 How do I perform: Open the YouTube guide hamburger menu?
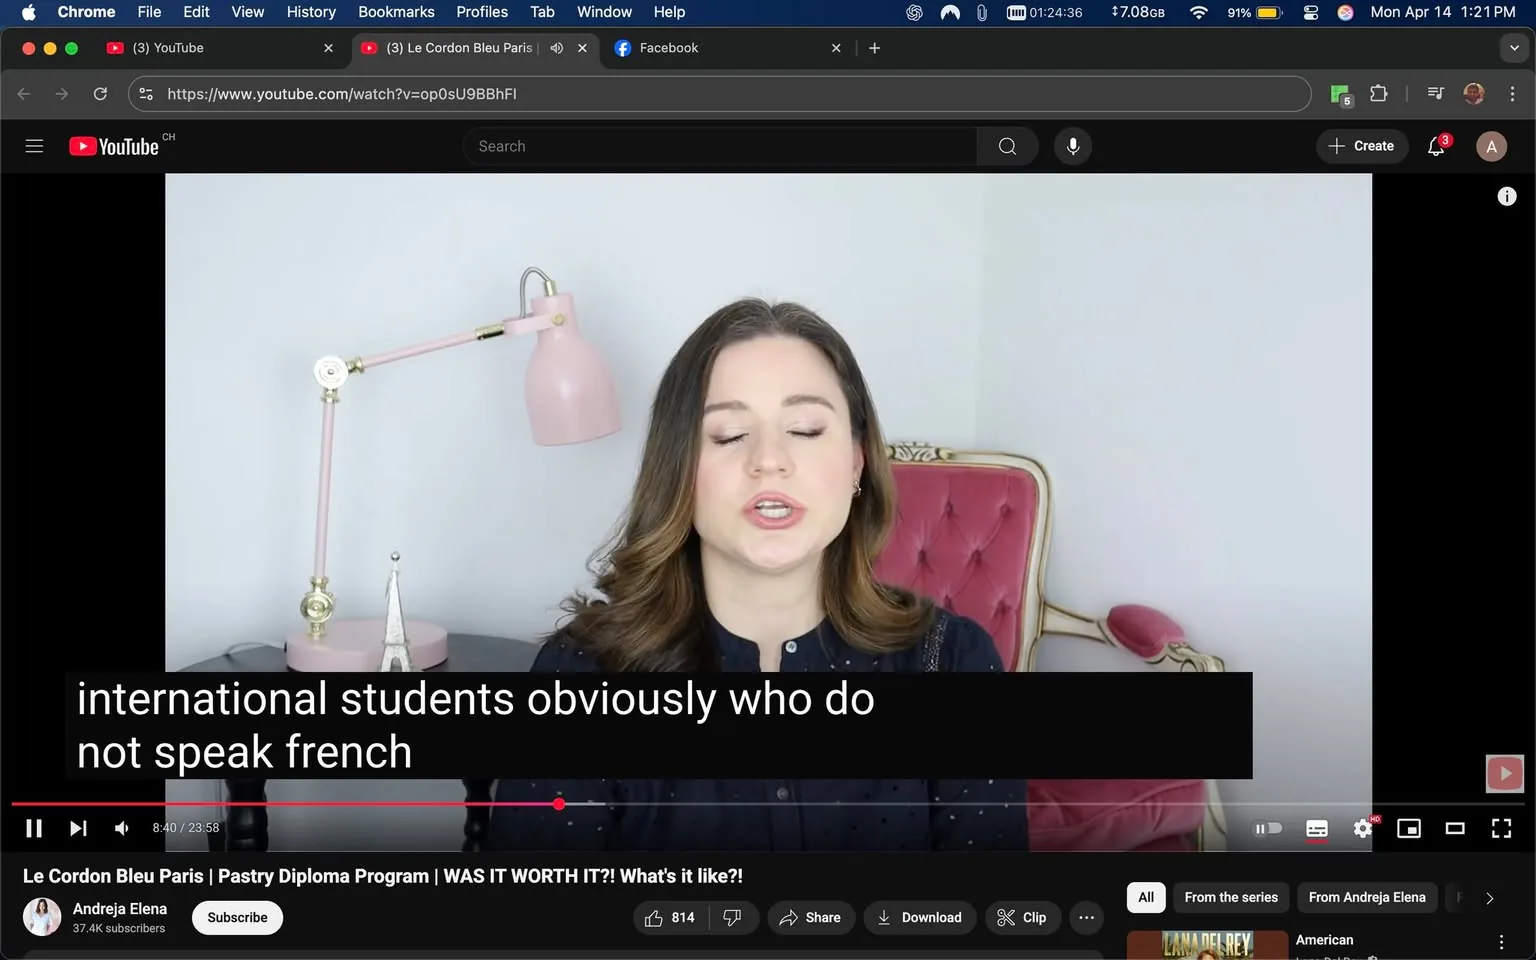point(34,146)
